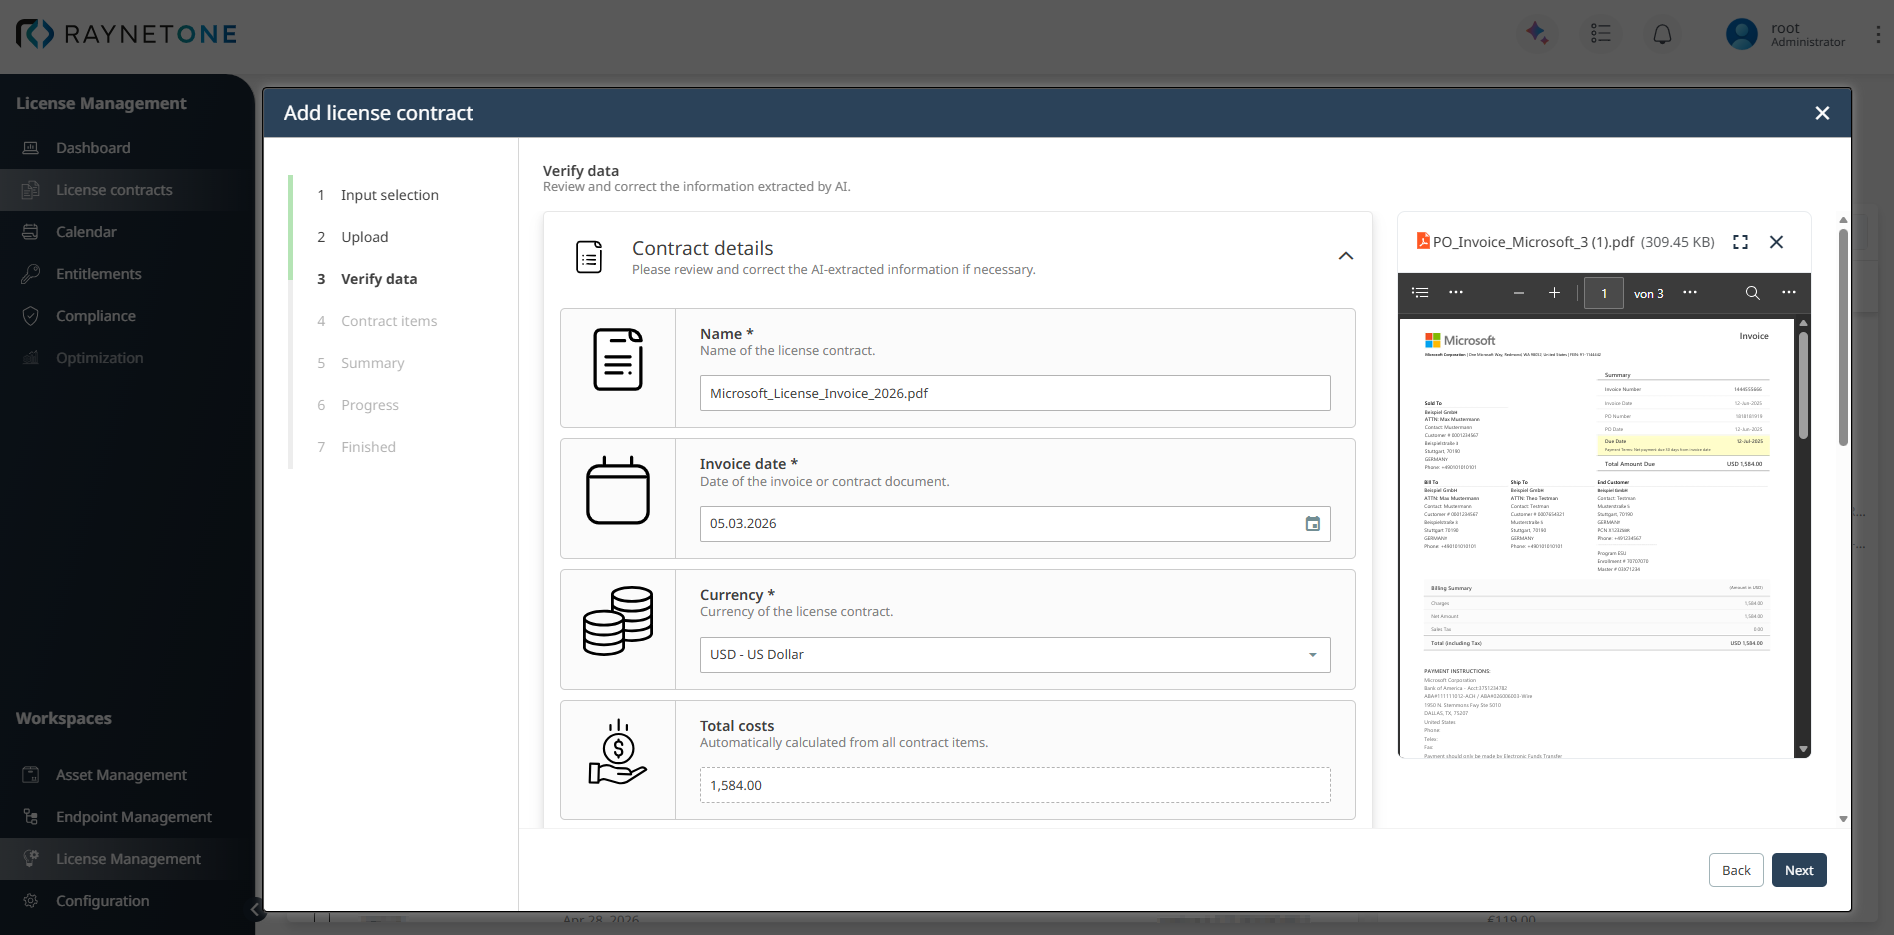This screenshot has width=1894, height=935.
Task: Expand PDF preview to fullscreen
Action: pyautogui.click(x=1740, y=242)
